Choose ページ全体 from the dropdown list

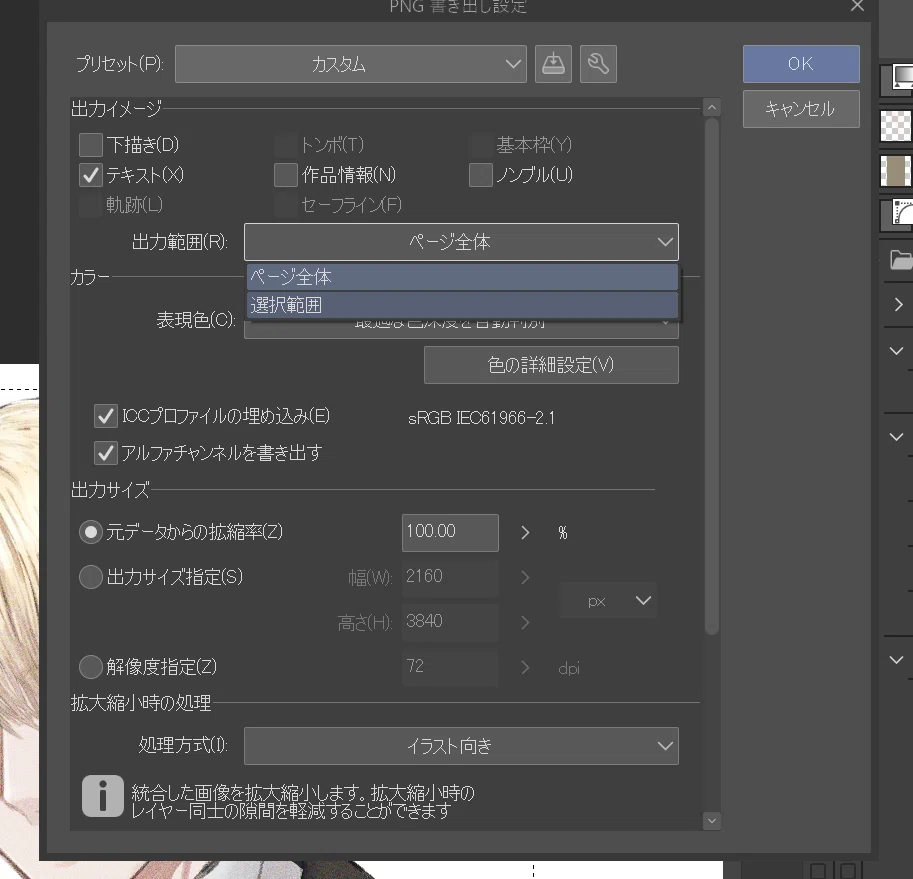click(462, 277)
